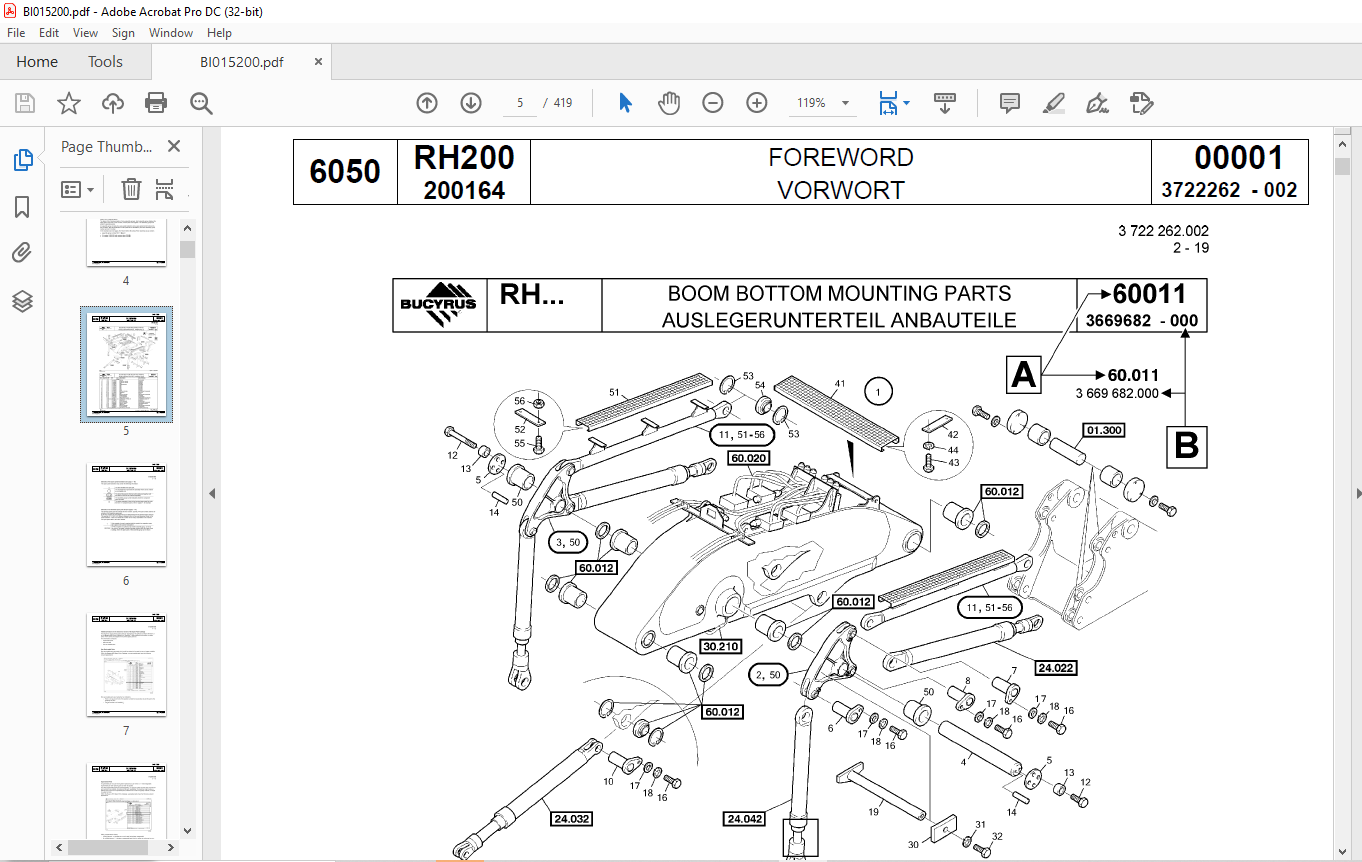
Task: Open the Bookmarks panel icon
Action: pos(22,207)
